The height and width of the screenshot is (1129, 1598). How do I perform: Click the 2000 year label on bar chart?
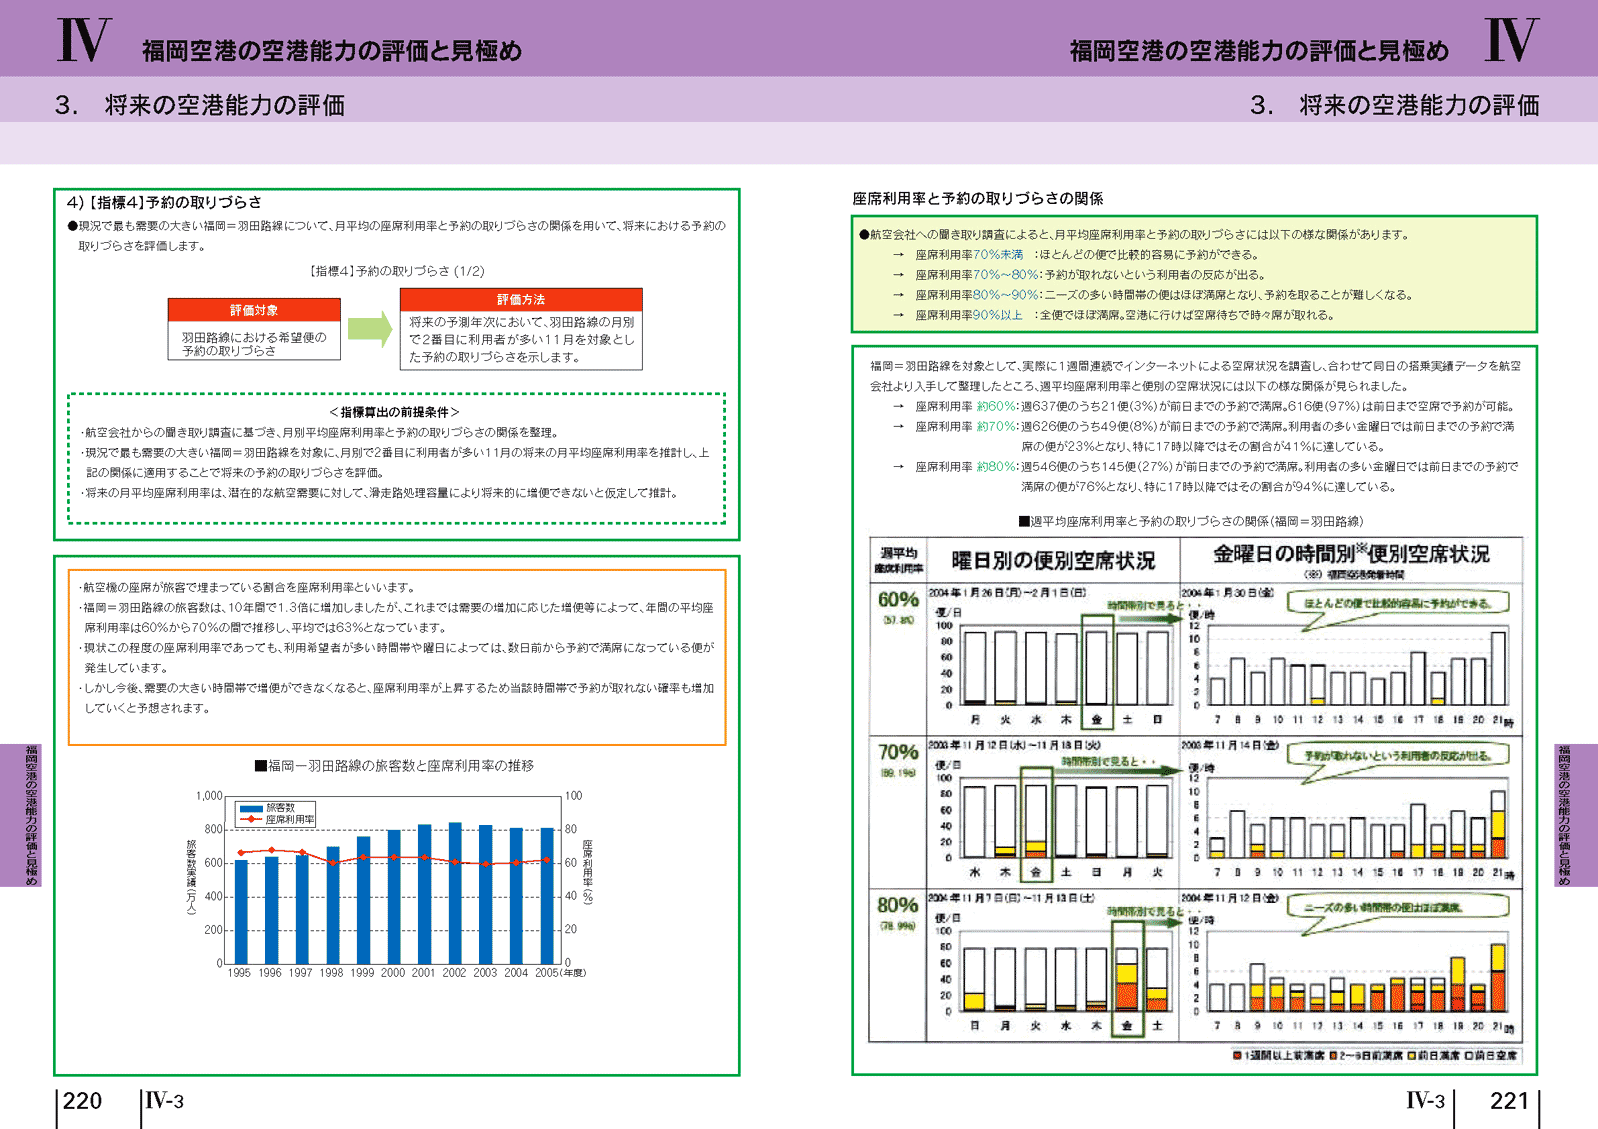coord(393,973)
